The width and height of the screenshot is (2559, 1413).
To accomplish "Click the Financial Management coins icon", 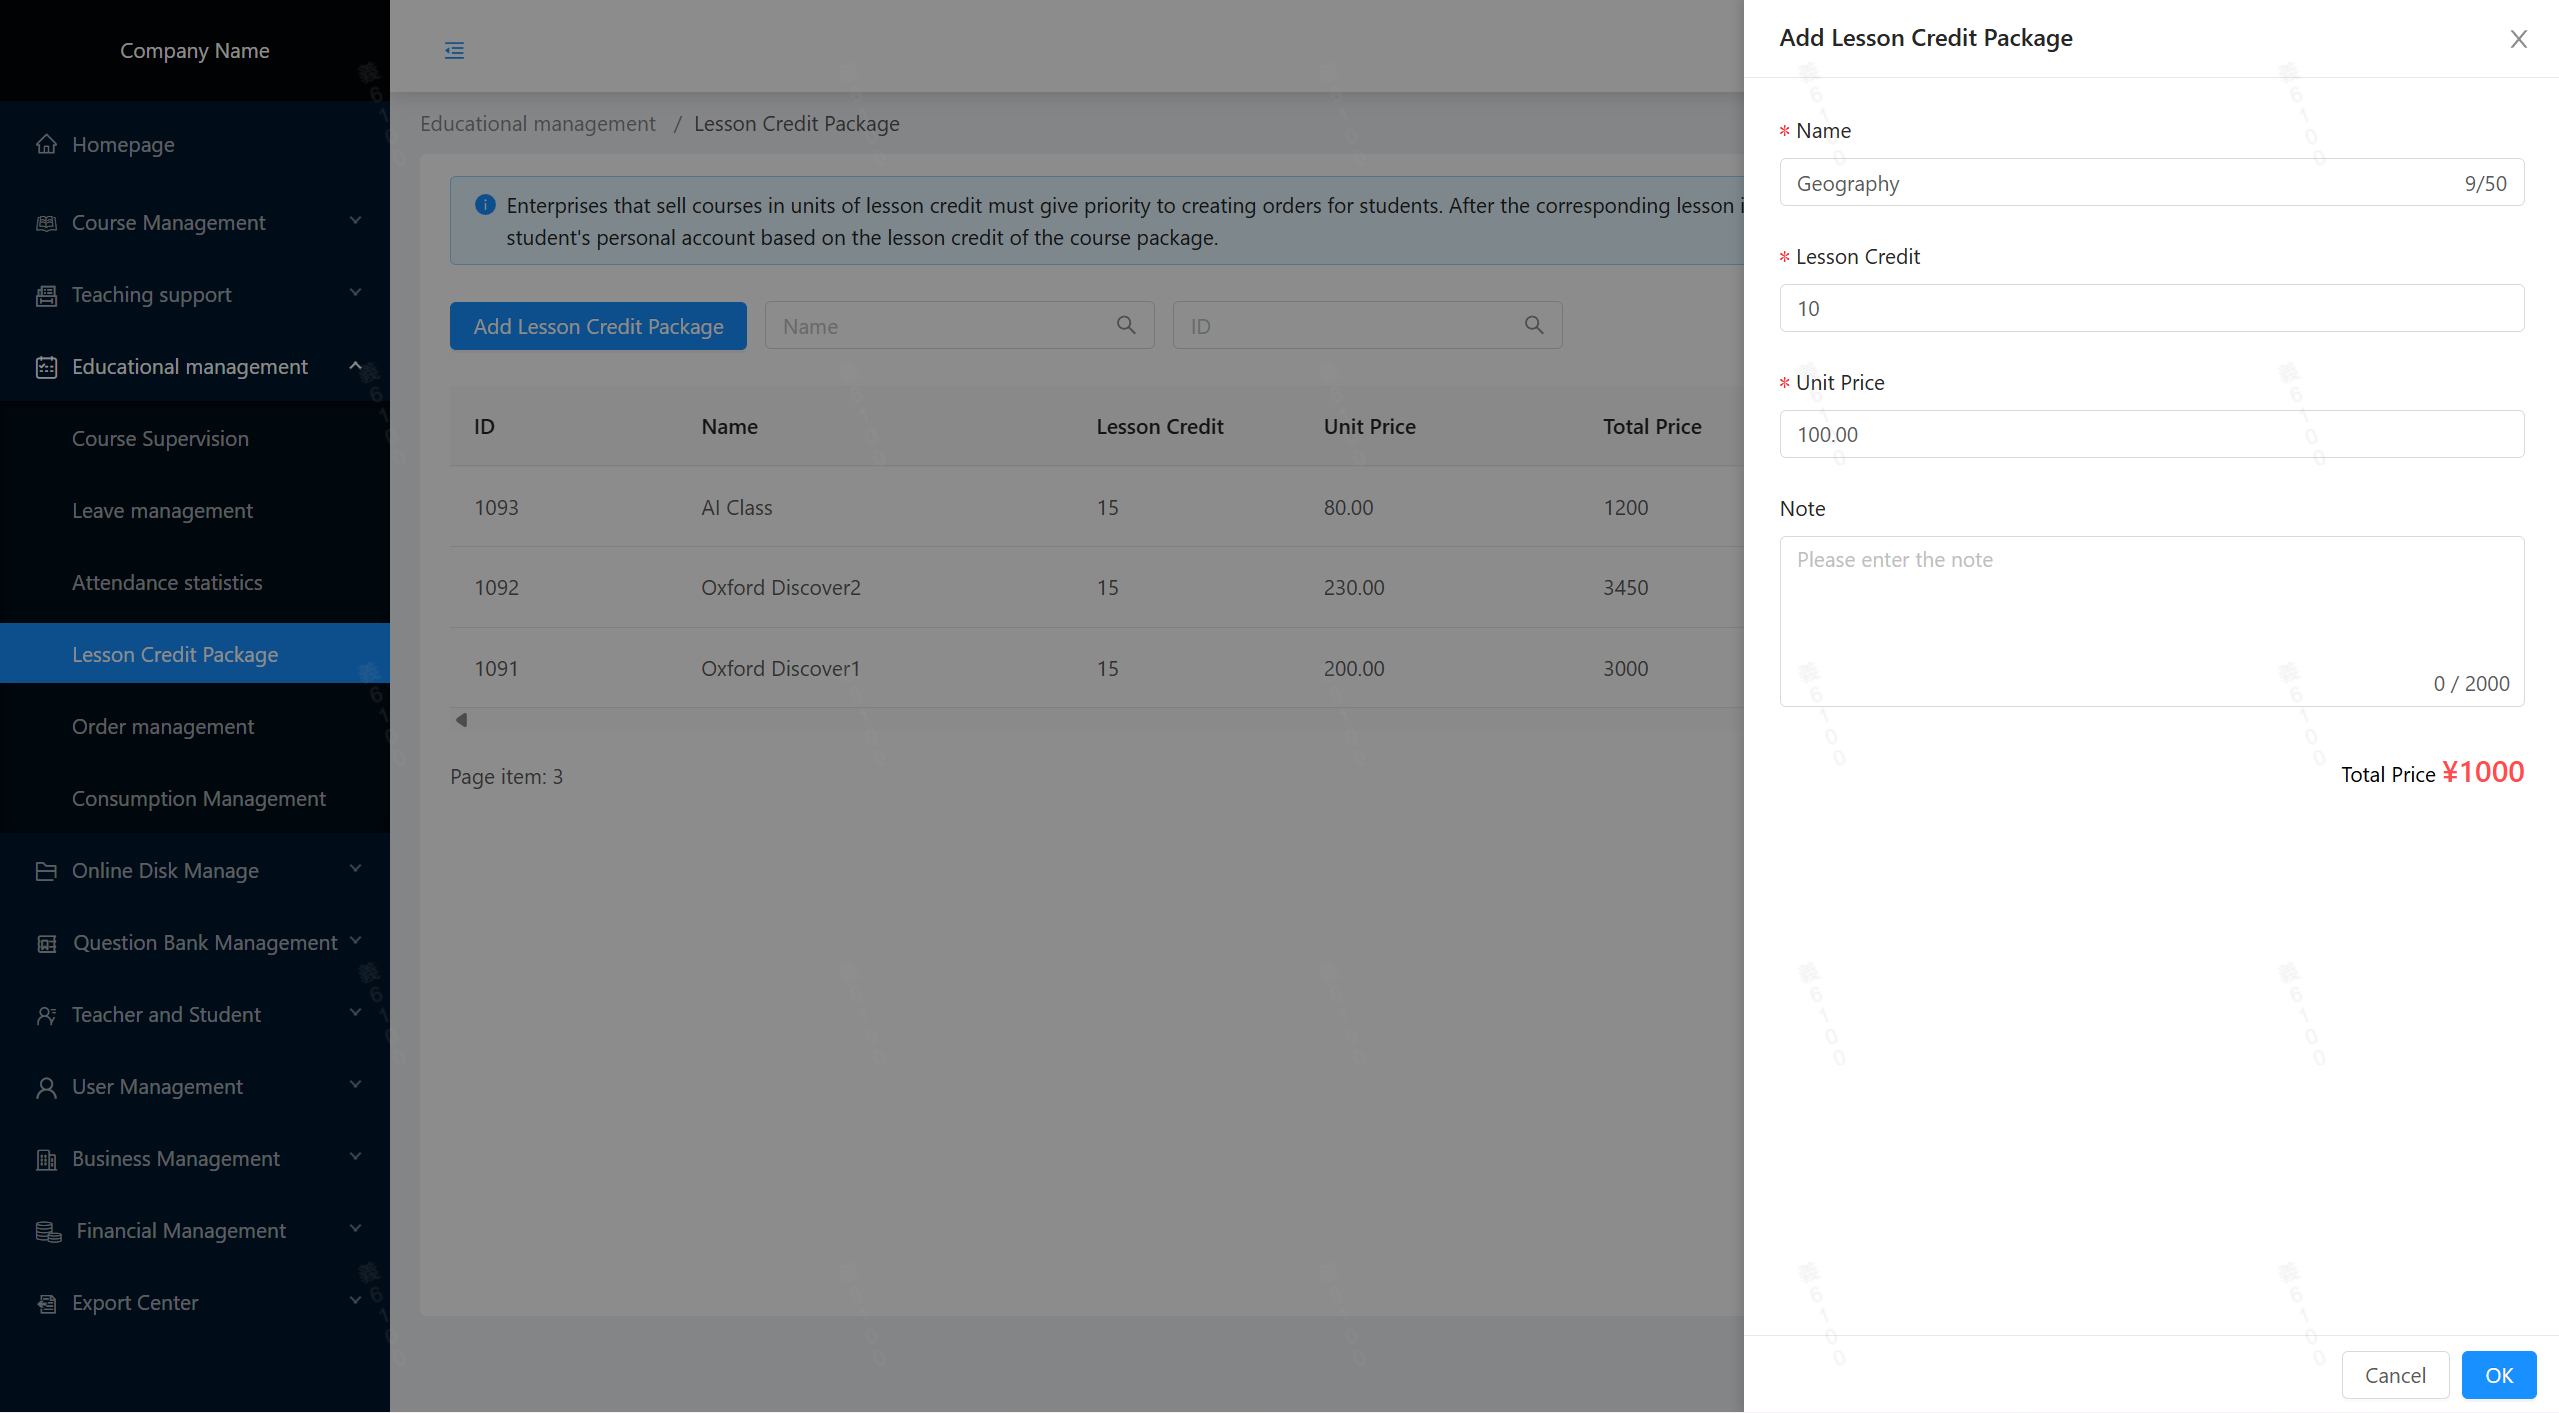I will tap(48, 1231).
